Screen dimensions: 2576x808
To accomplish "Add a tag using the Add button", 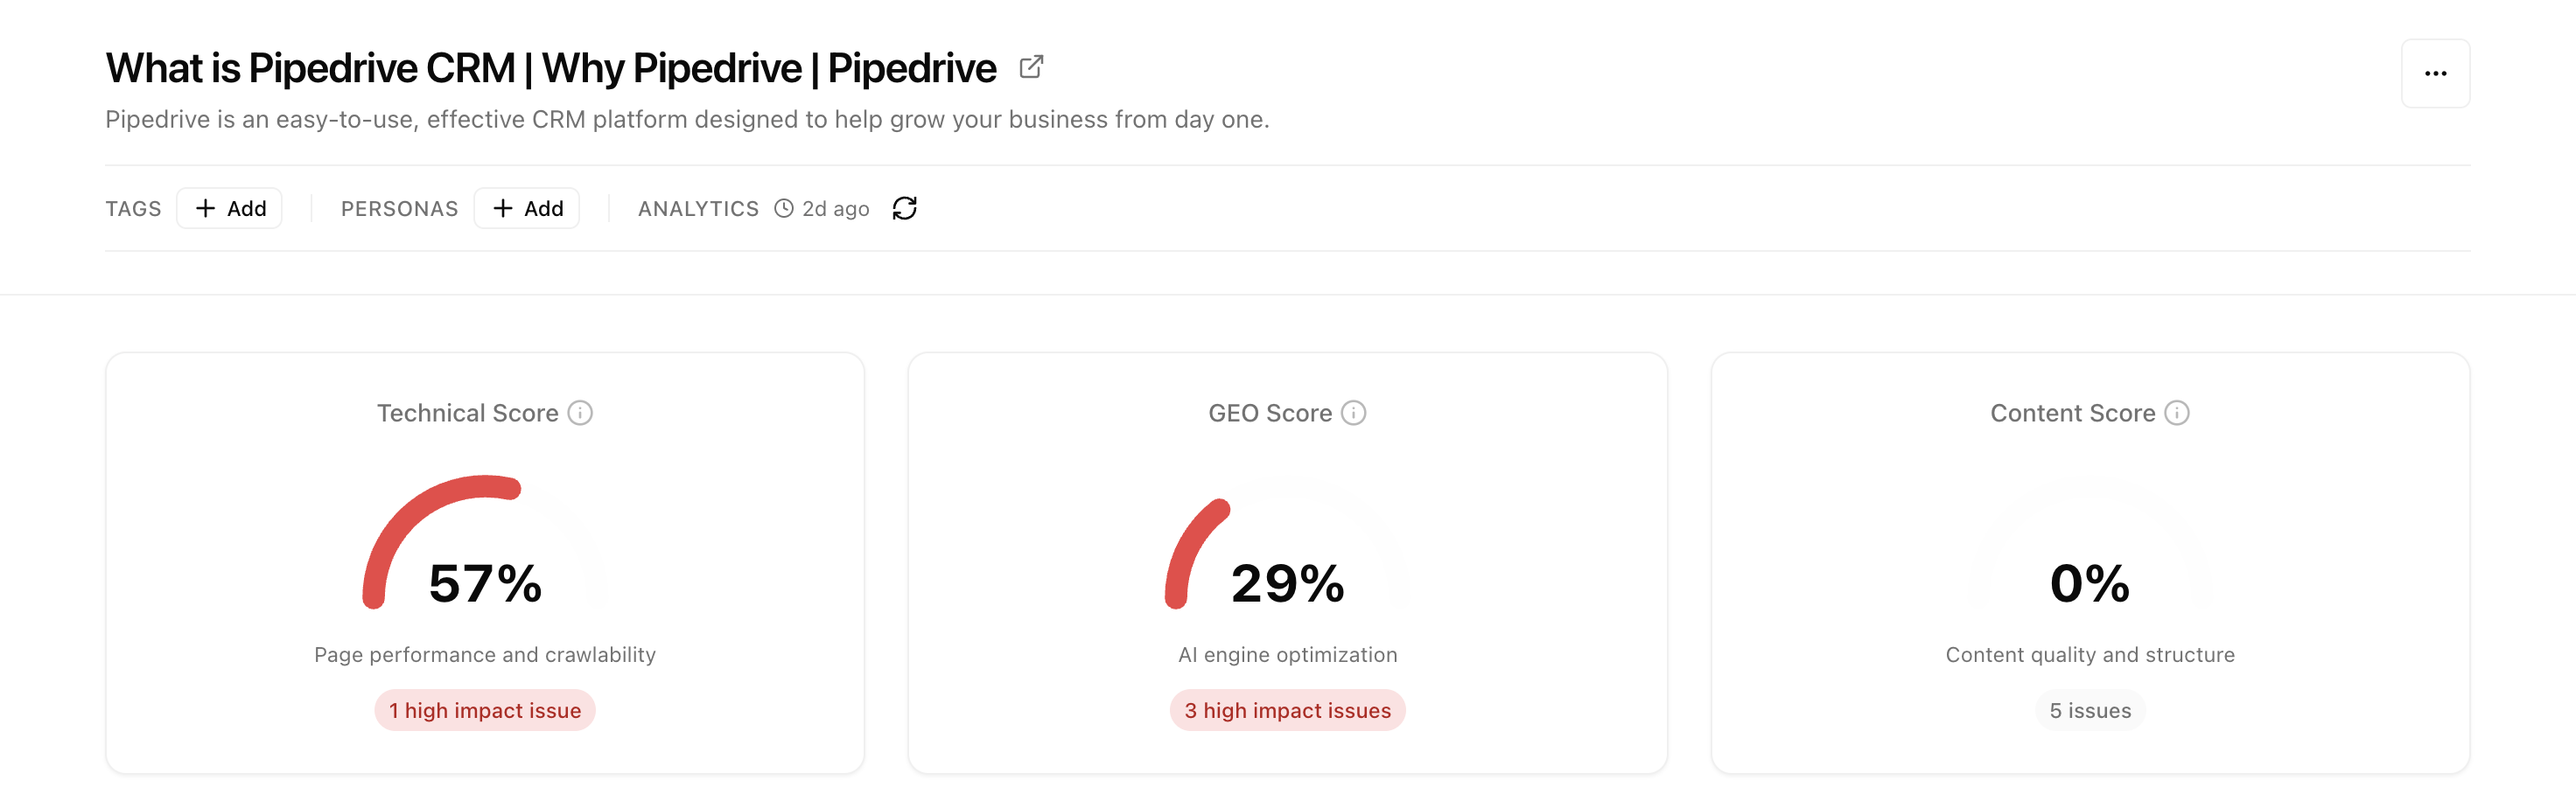I will [229, 208].
